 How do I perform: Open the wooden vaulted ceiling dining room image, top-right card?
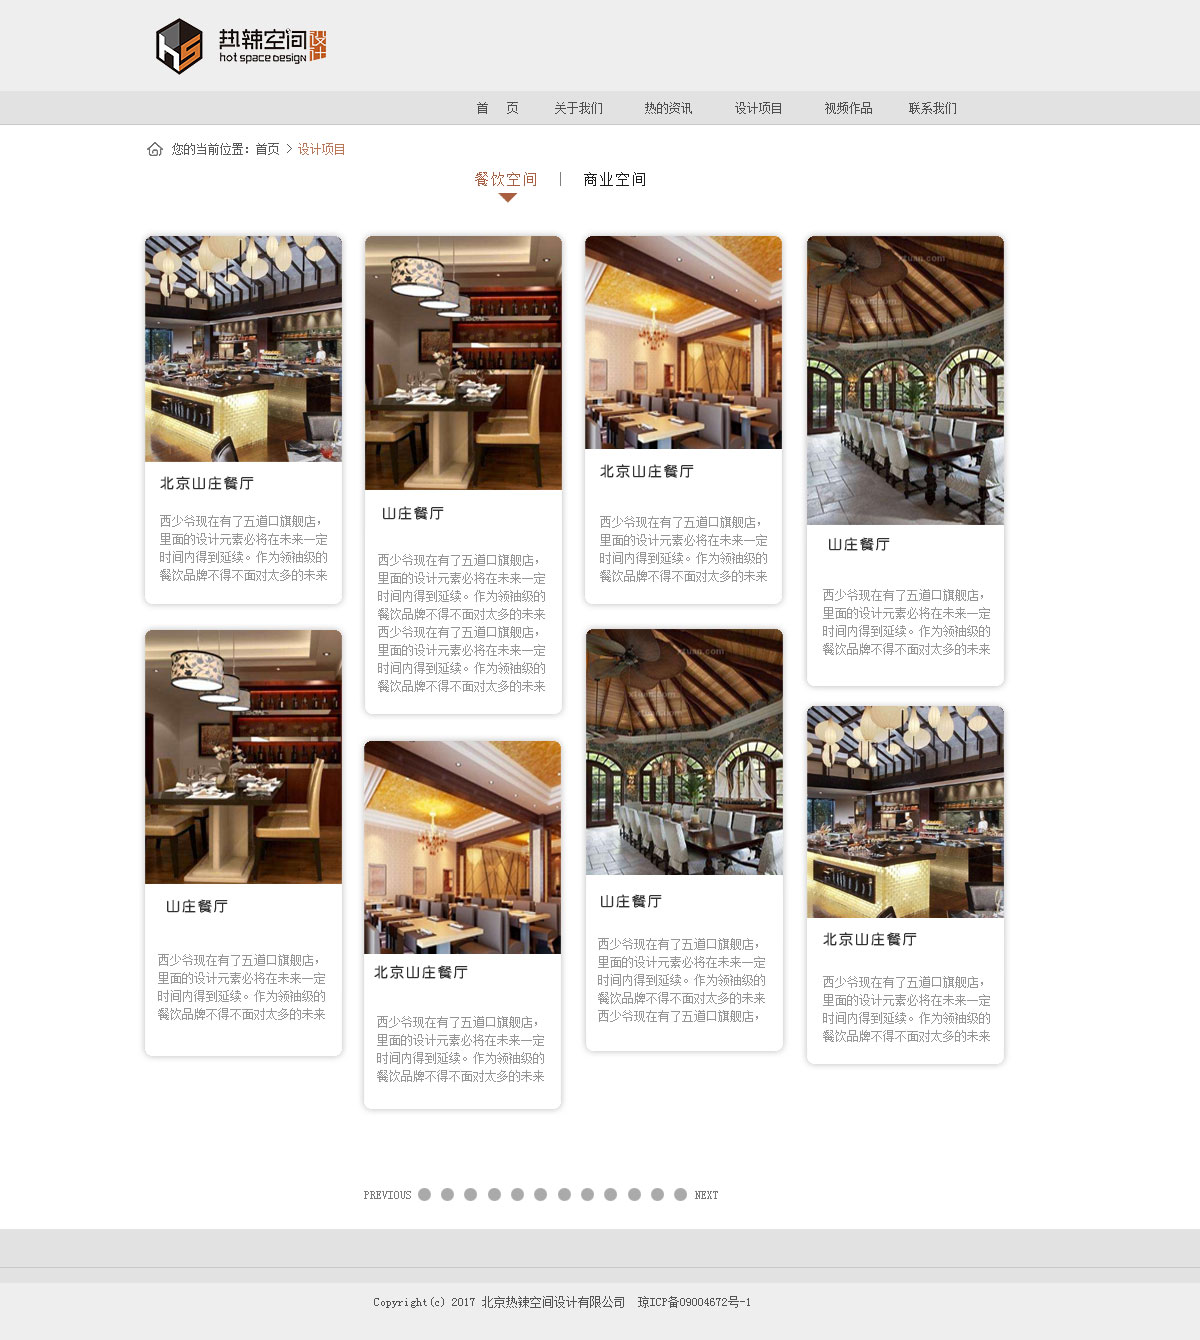point(905,380)
